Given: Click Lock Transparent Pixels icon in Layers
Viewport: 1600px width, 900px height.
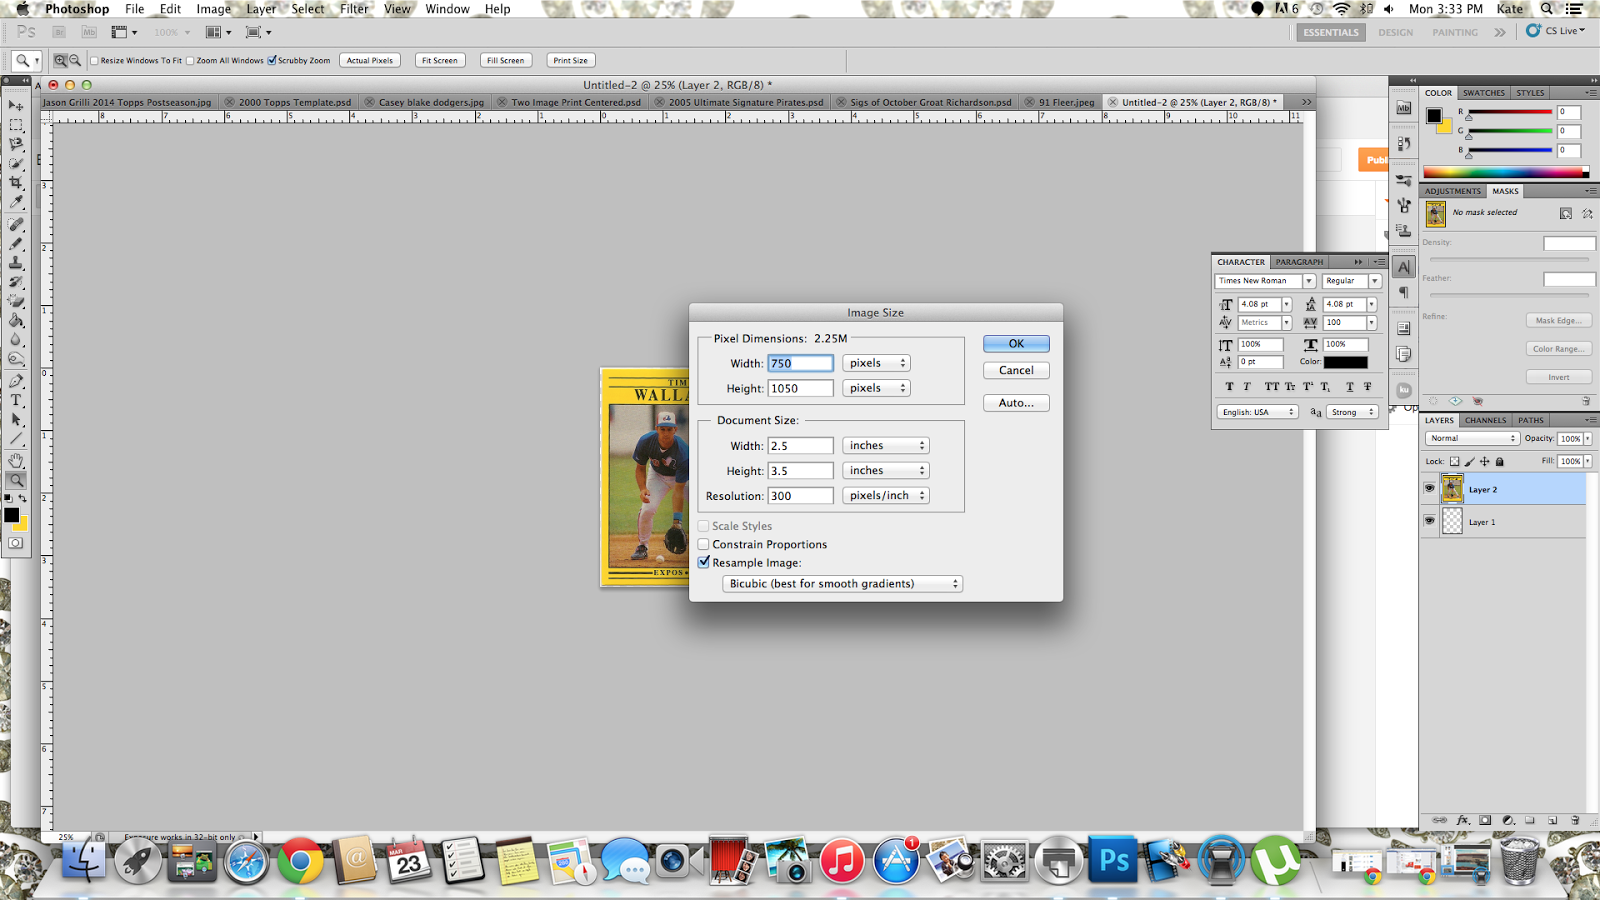Looking at the screenshot, I should tap(1454, 462).
